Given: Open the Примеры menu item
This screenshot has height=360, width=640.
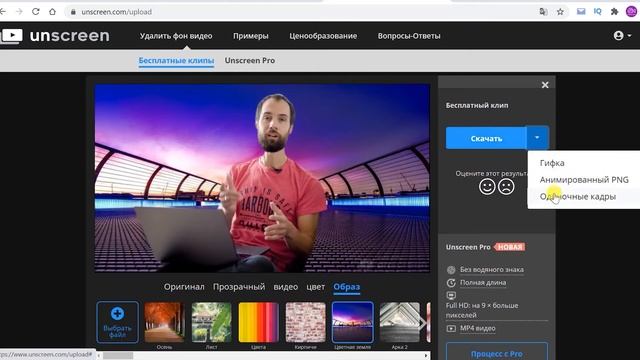Looking at the screenshot, I should [251, 36].
